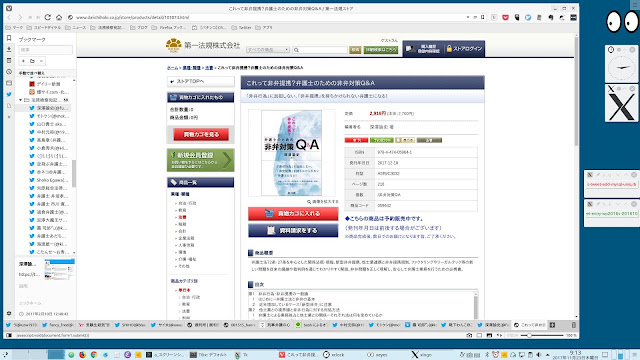Image resolution: width=640 pixels, height=360 pixels.
Task: Open a new tab with plus button
Action: [552, 325]
